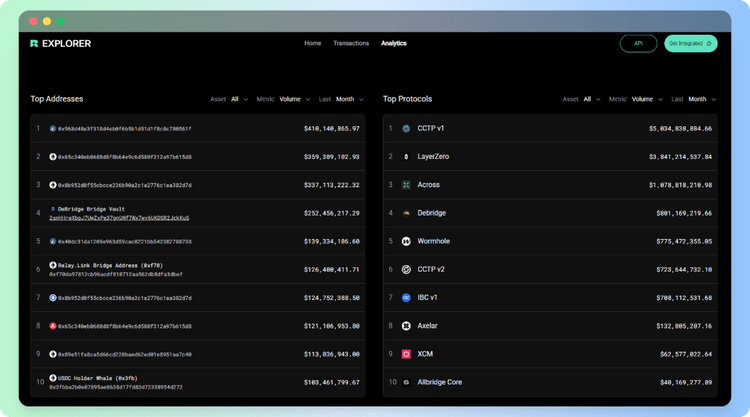Viewport: 750px width, 417px height.
Task: Open Top Addresses Last Month dropdown
Action: click(x=350, y=99)
